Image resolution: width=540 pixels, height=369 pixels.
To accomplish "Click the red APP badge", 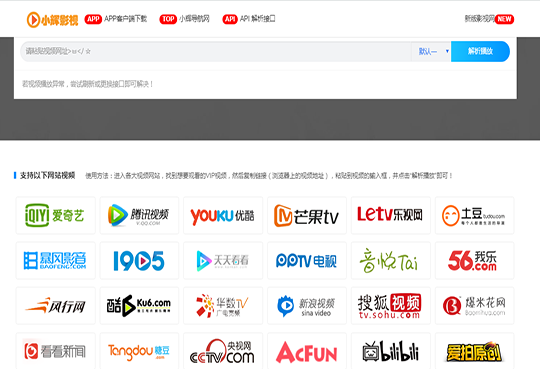I will coord(93,19).
